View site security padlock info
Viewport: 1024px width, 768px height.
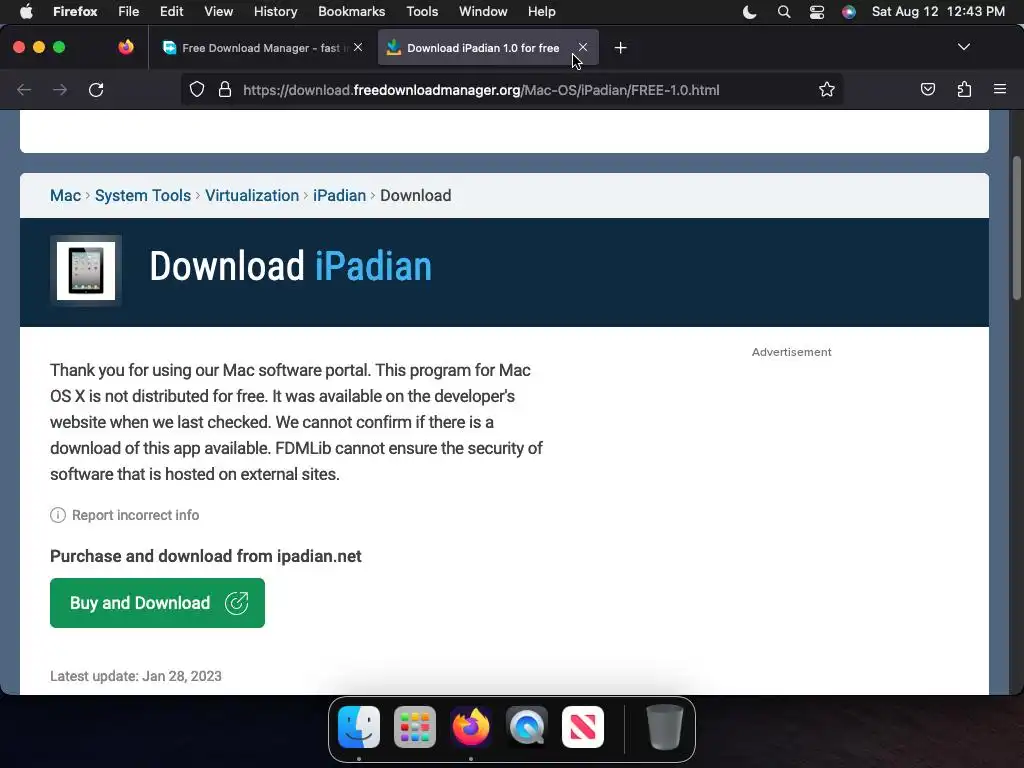coord(225,89)
